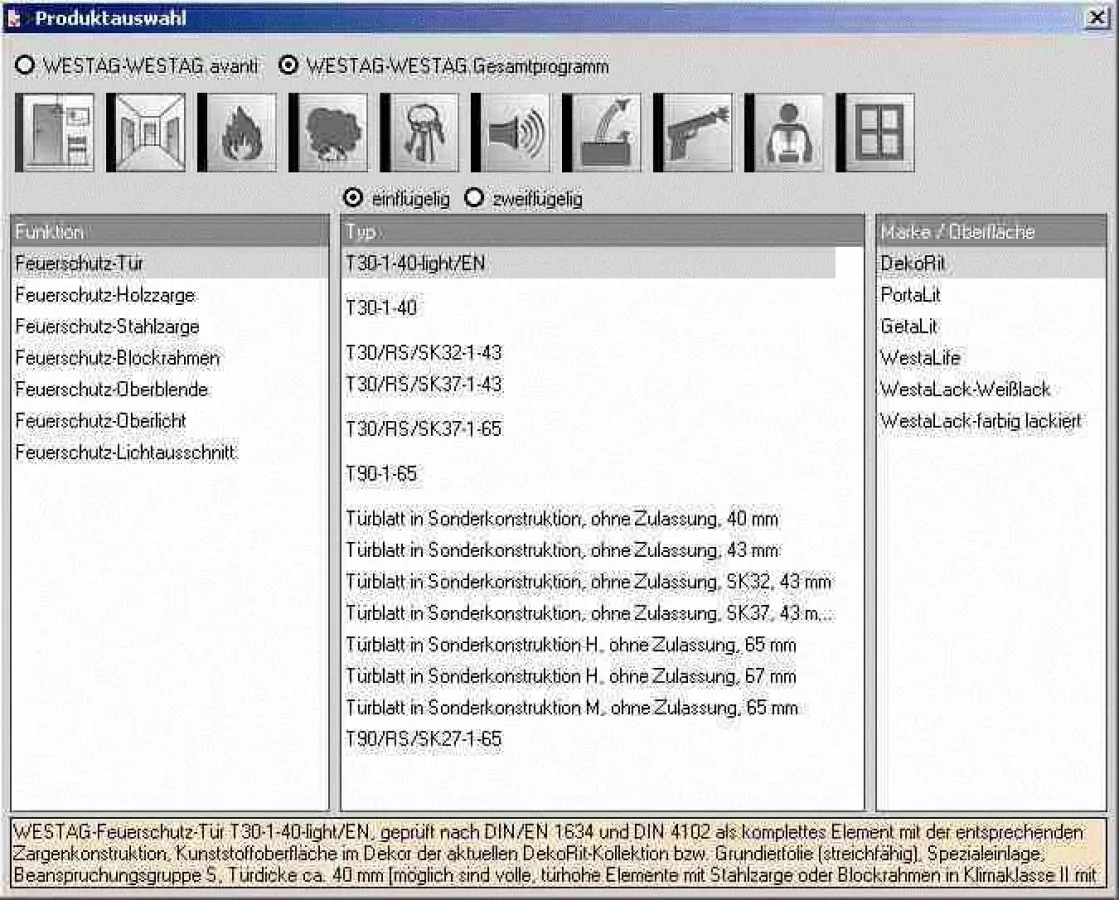This screenshot has height=900, width=1119.
Task: Choose PortaLit from Marke / Oberfläche list
Action: tap(910, 295)
